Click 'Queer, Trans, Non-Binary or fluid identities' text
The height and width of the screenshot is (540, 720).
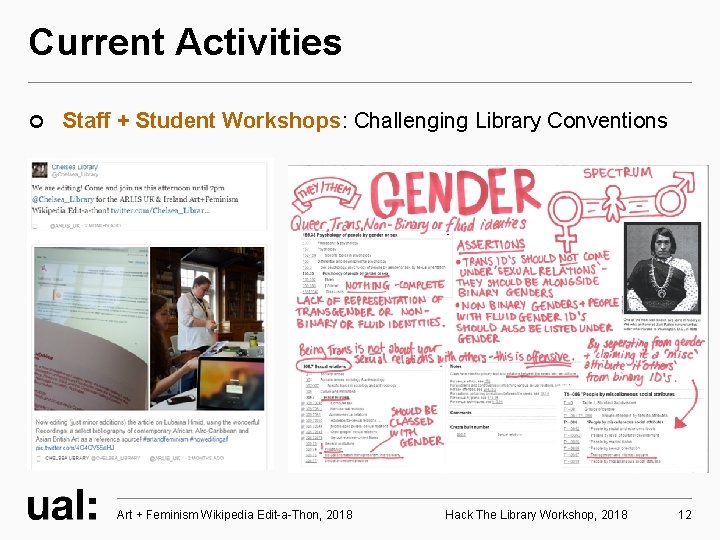[408, 224]
